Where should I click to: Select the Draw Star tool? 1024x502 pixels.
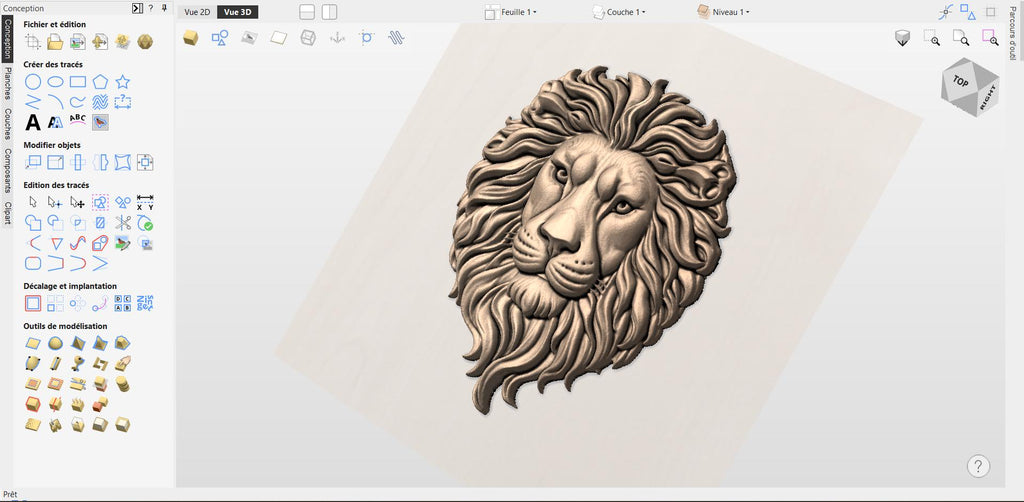pos(122,82)
